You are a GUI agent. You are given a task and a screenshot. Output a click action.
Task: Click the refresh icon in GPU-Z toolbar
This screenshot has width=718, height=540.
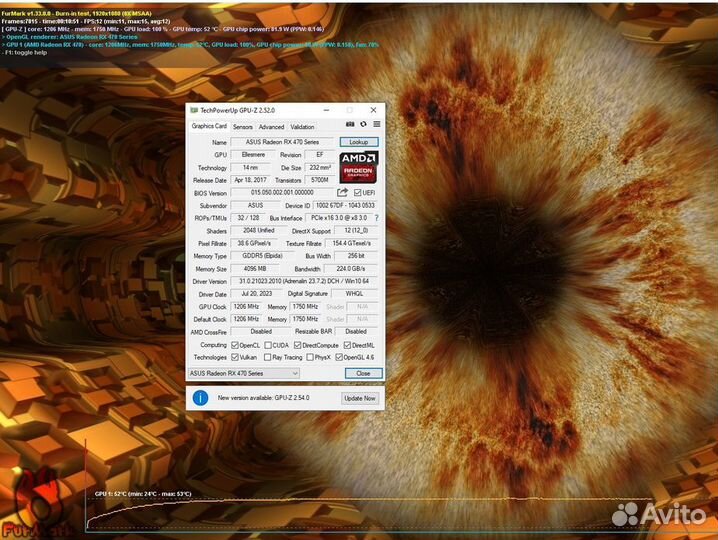pos(363,125)
